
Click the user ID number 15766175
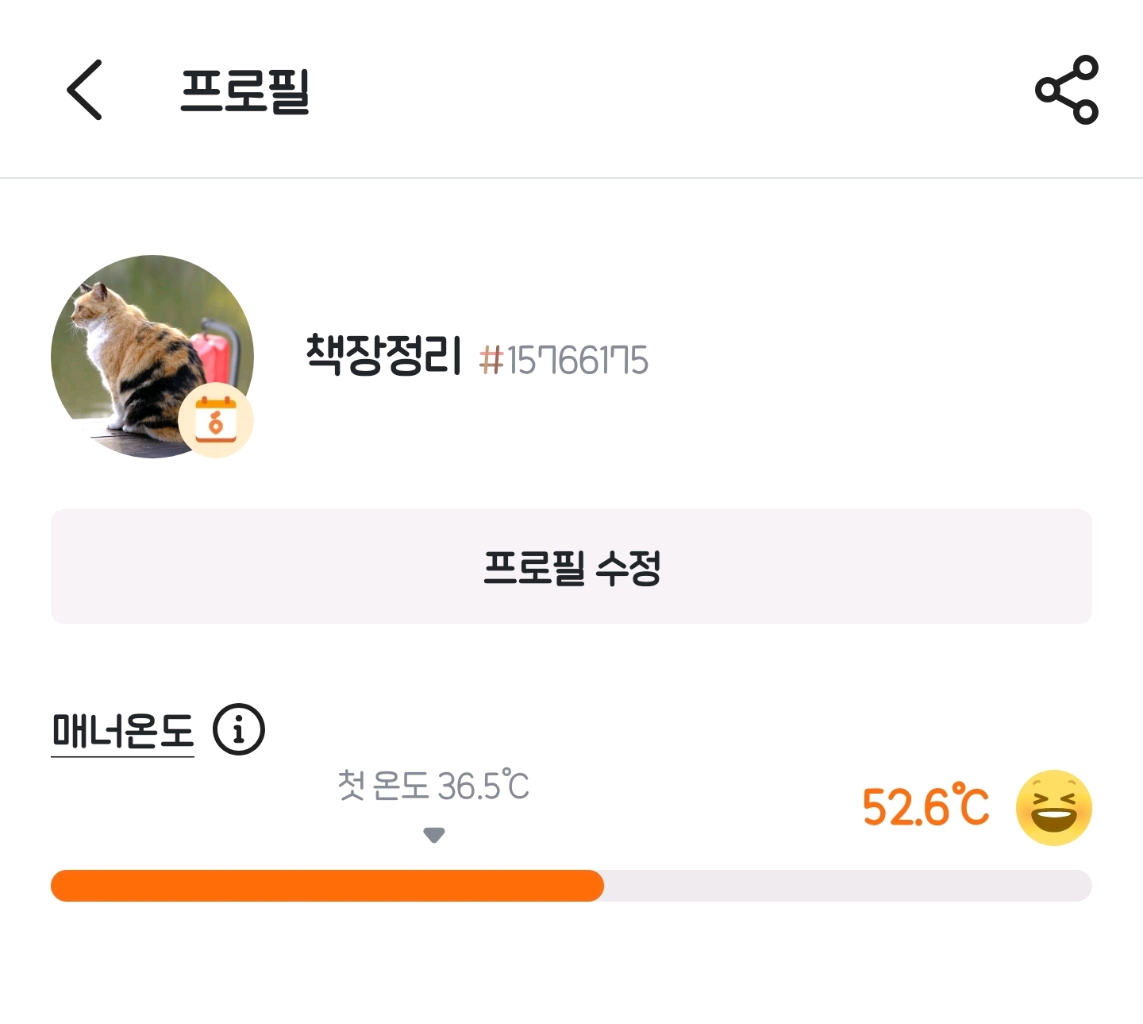point(578,360)
